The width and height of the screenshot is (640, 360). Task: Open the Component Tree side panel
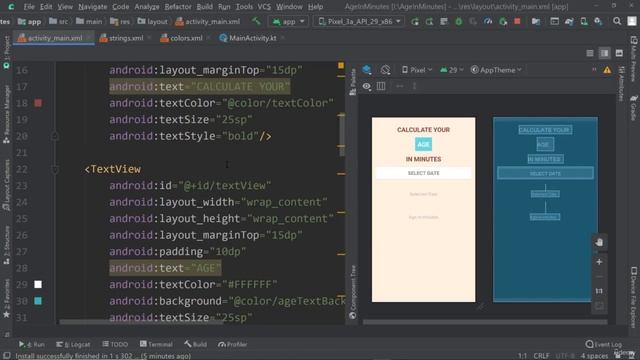(353, 291)
